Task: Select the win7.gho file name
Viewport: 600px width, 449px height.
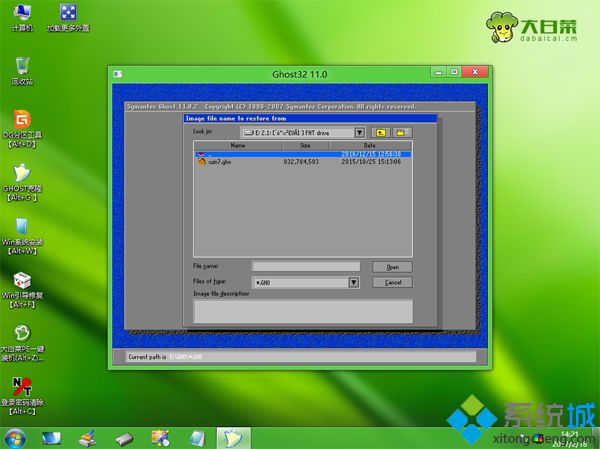Action: point(220,162)
